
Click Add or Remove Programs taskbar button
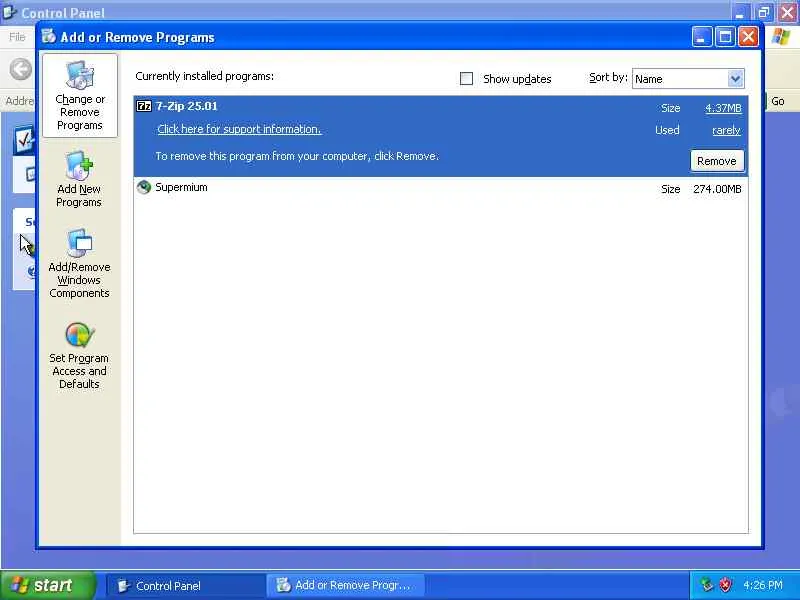click(345, 586)
